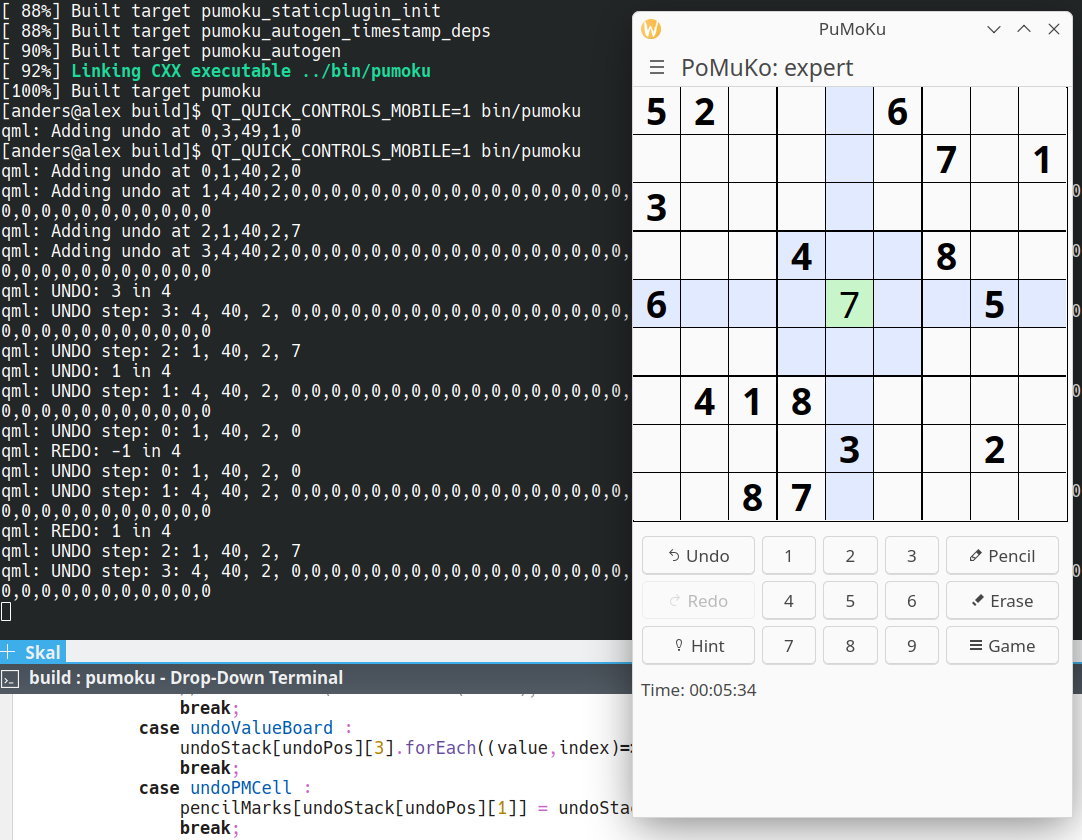Open the Game menu button
1082x840 pixels.
(1002, 645)
